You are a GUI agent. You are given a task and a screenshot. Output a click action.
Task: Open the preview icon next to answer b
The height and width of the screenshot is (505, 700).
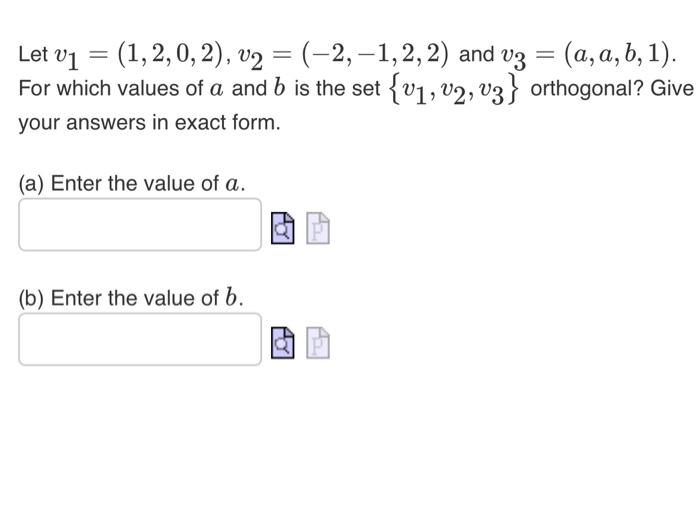pyautogui.click(x=283, y=343)
